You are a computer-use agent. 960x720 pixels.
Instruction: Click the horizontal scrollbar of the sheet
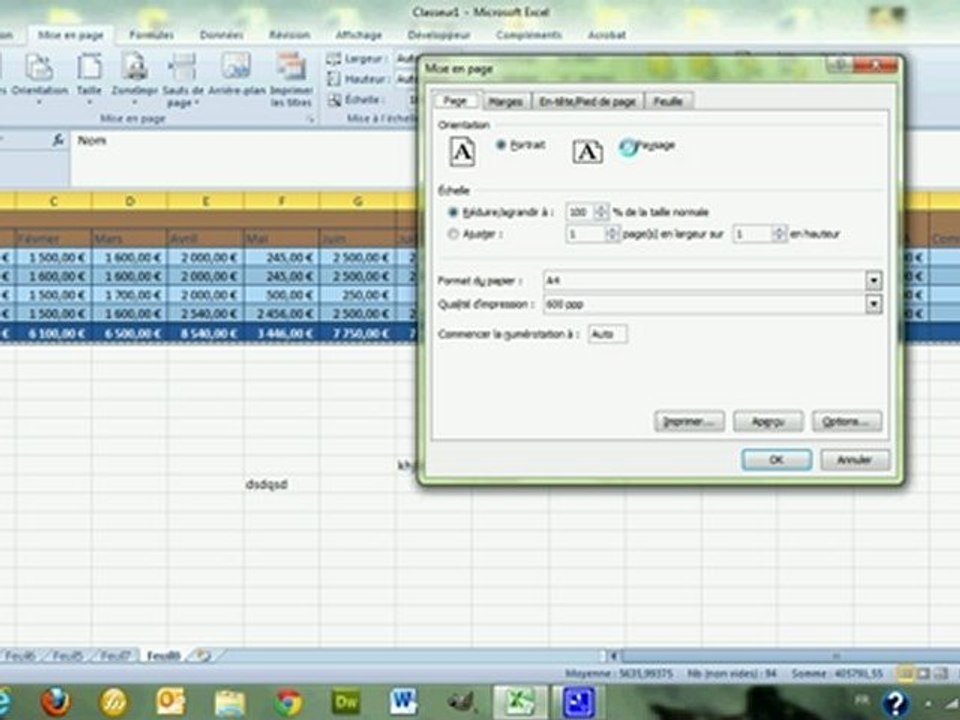click(790, 656)
